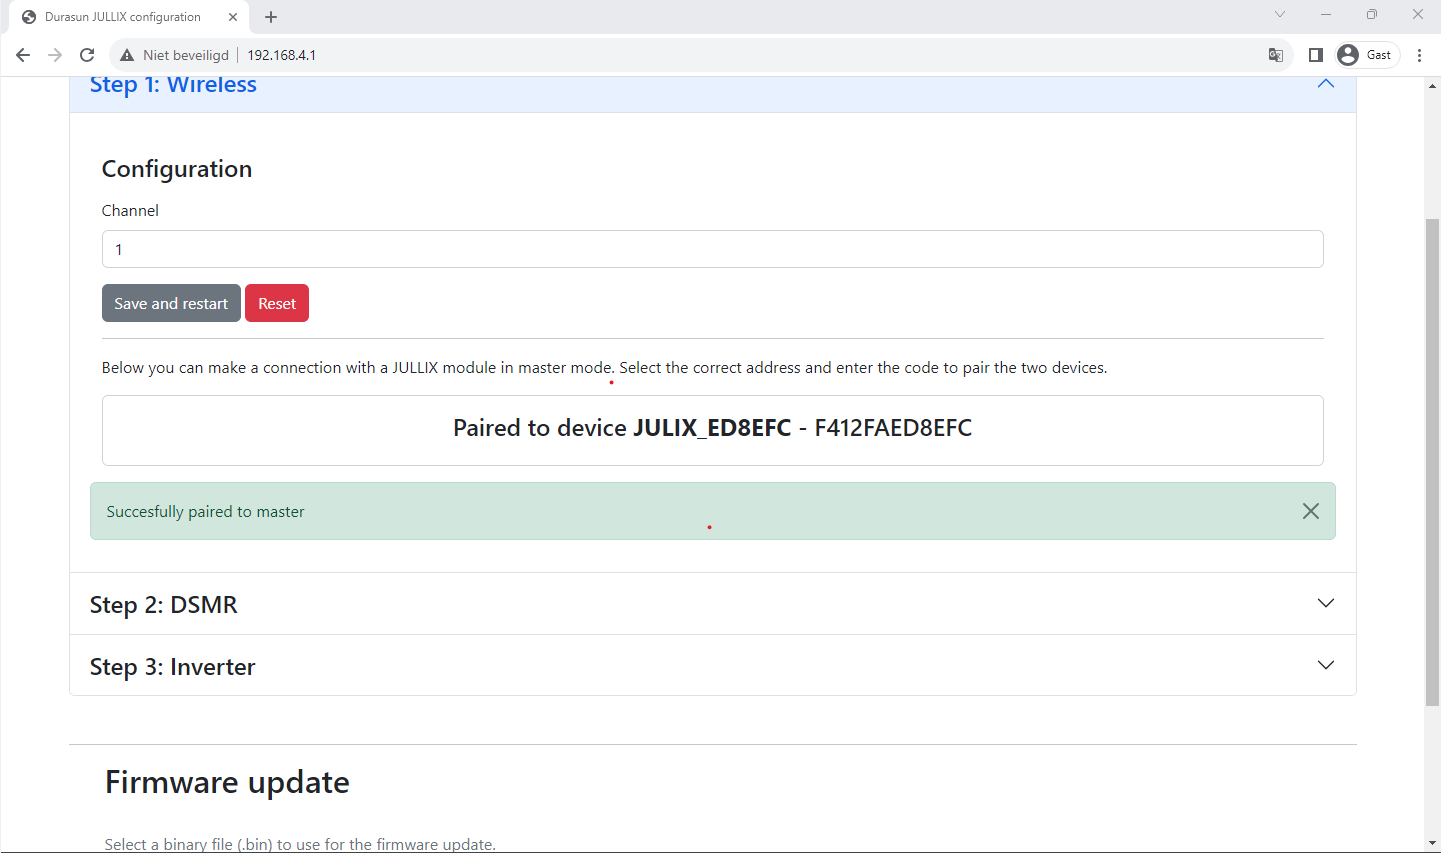Click the scrollbar up arrow
This screenshot has width=1441, height=853.
pyautogui.click(x=1432, y=85)
